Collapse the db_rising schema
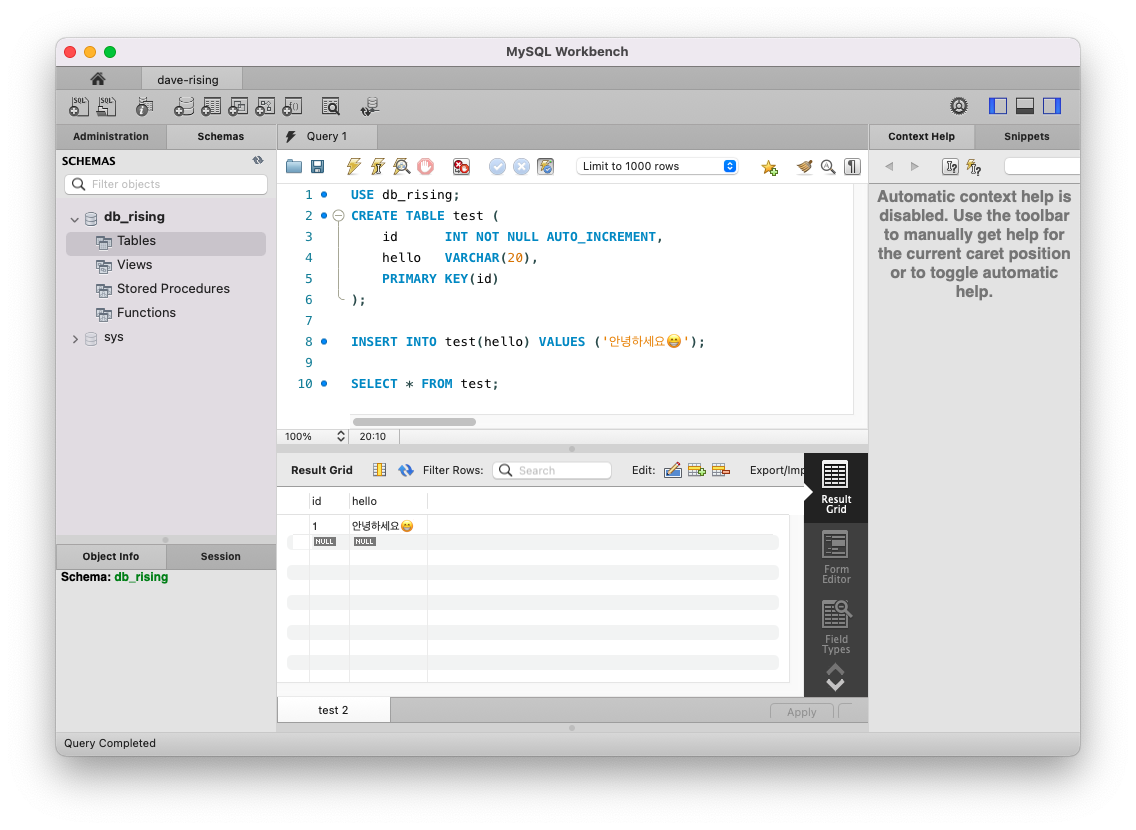1136x830 pixels. pyautogui.click(x=75, y=218)
